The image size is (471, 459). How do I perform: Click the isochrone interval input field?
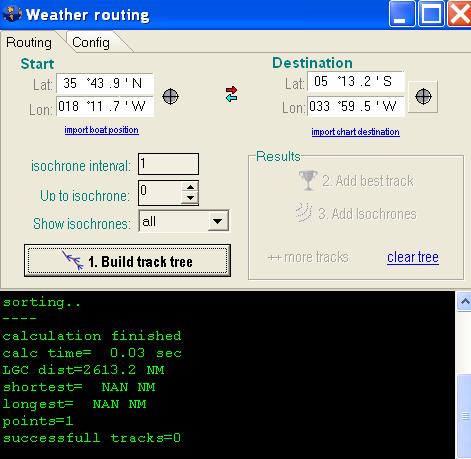tap(168, 164)
